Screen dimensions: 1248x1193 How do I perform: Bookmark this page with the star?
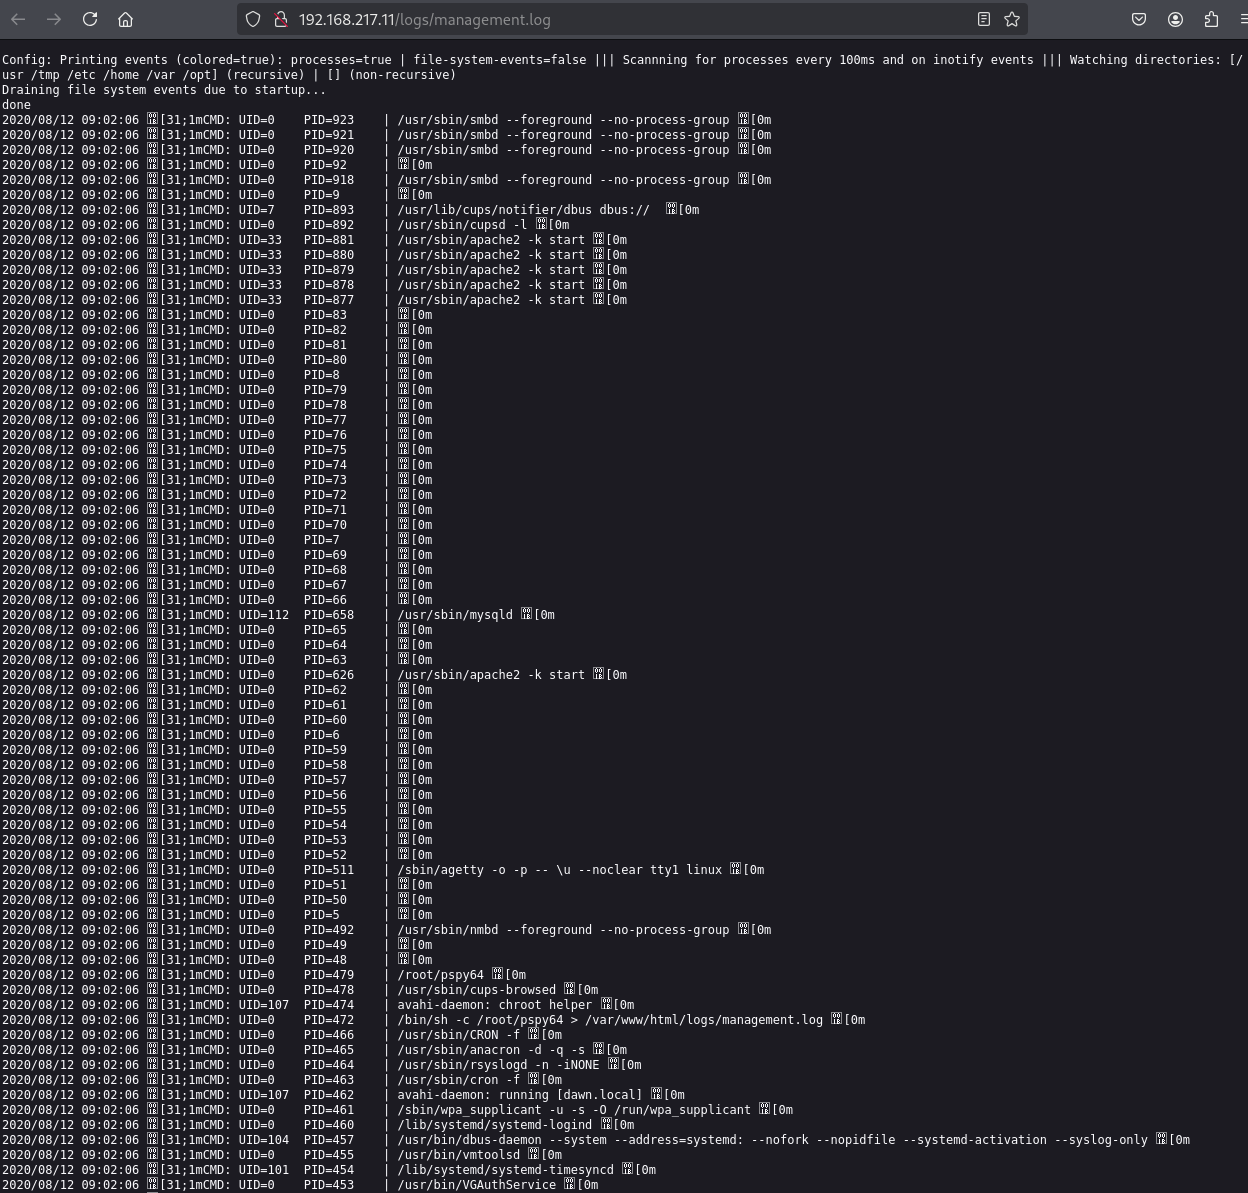pos(1012,19)
